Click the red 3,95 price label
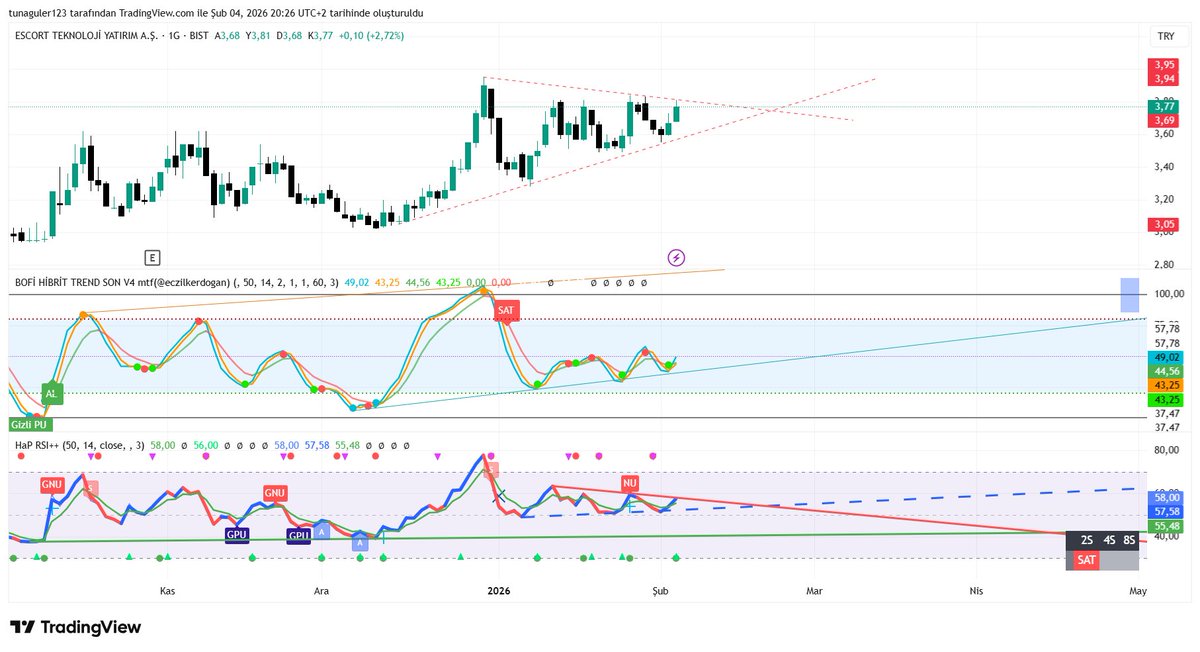This screenshot has height=652, width=1200. [x=1164, y=65]
